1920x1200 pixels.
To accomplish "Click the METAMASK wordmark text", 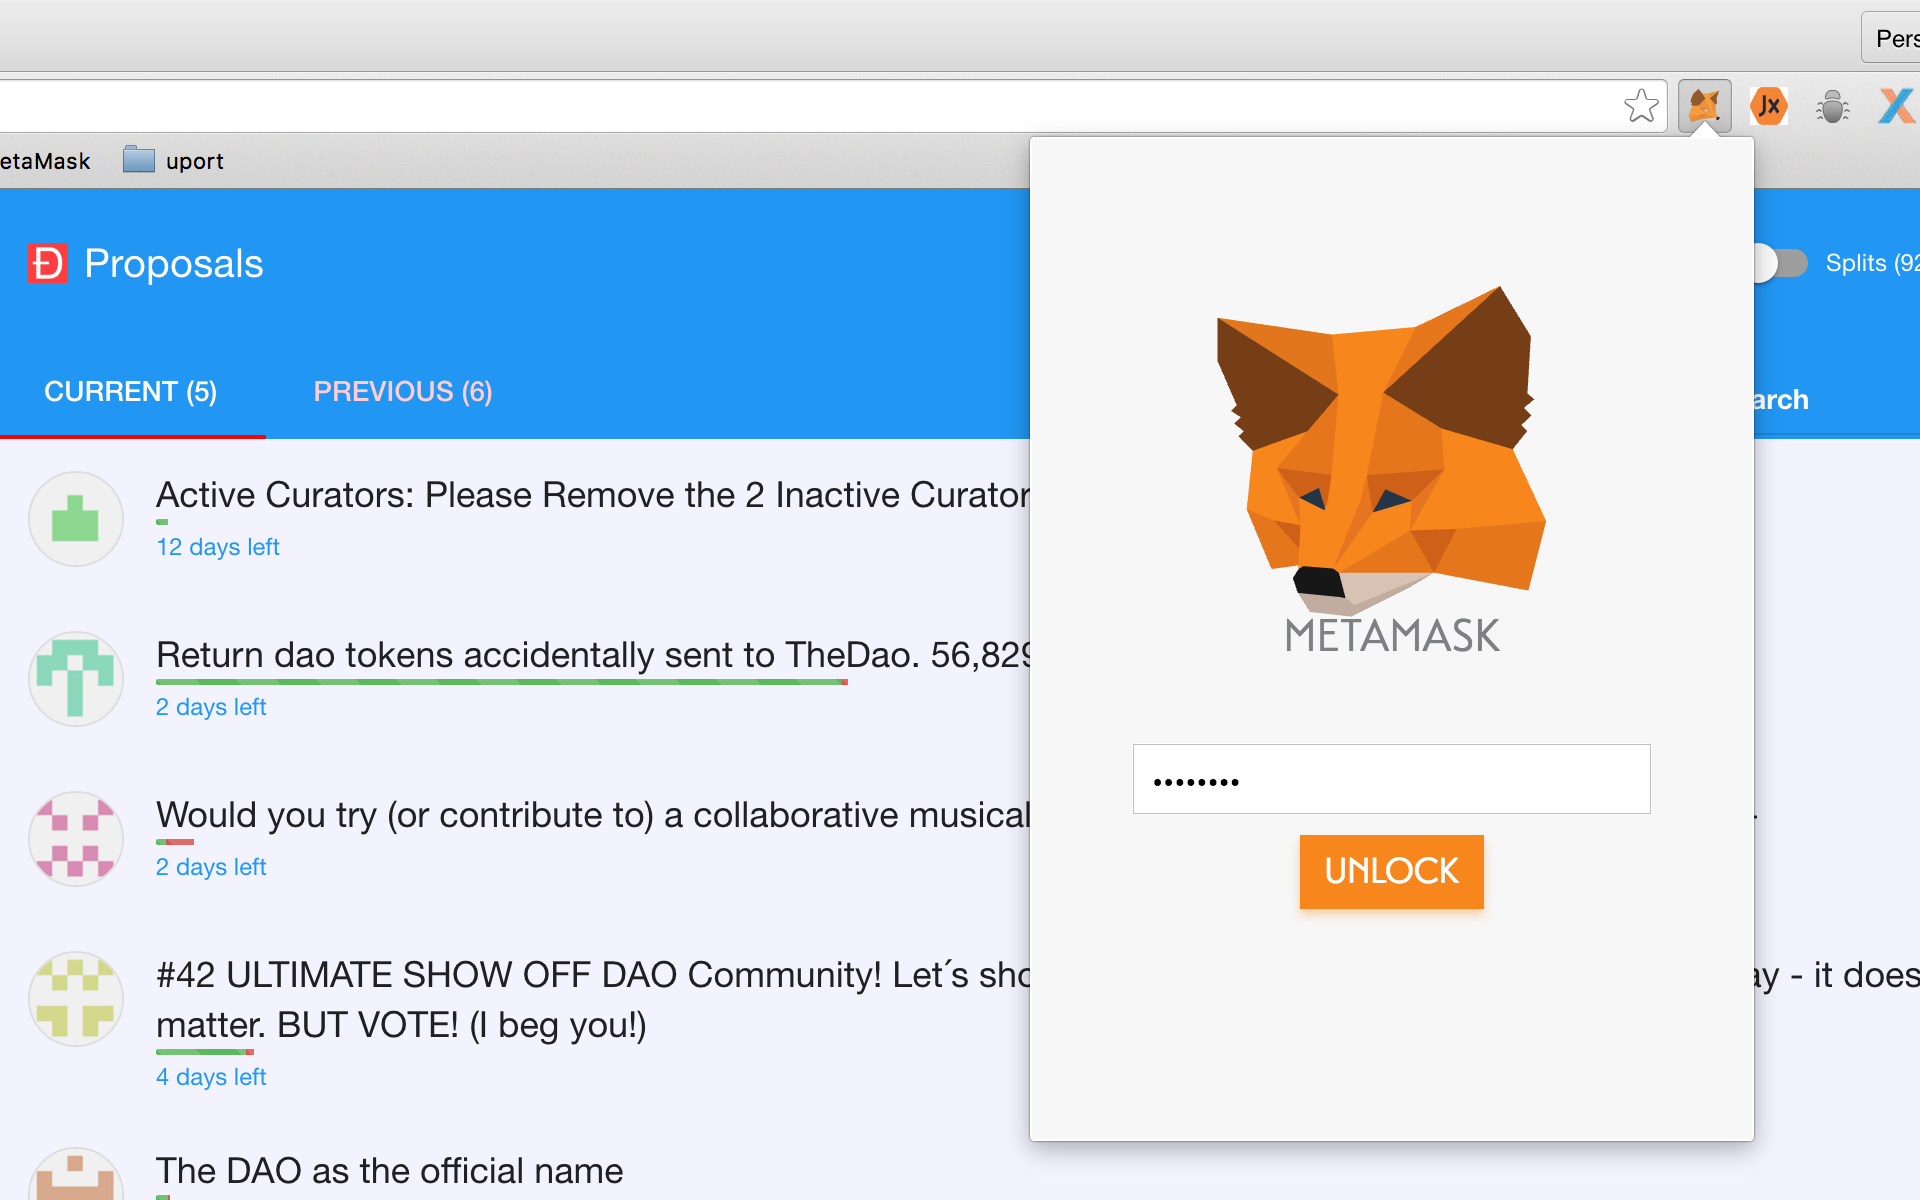I will click(1391, 636).
